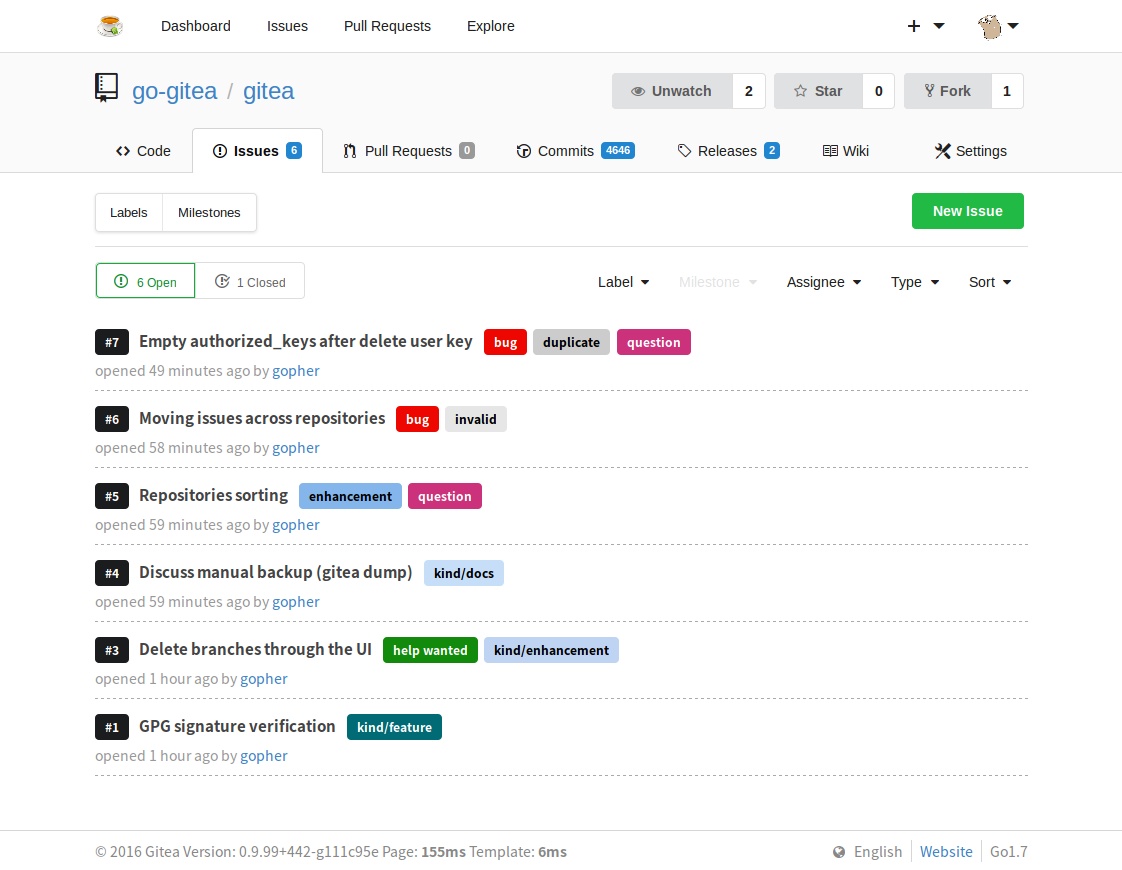1122x870 pixels.
Task: Go to the Dashboard menu item
Action: pos(195,26)
